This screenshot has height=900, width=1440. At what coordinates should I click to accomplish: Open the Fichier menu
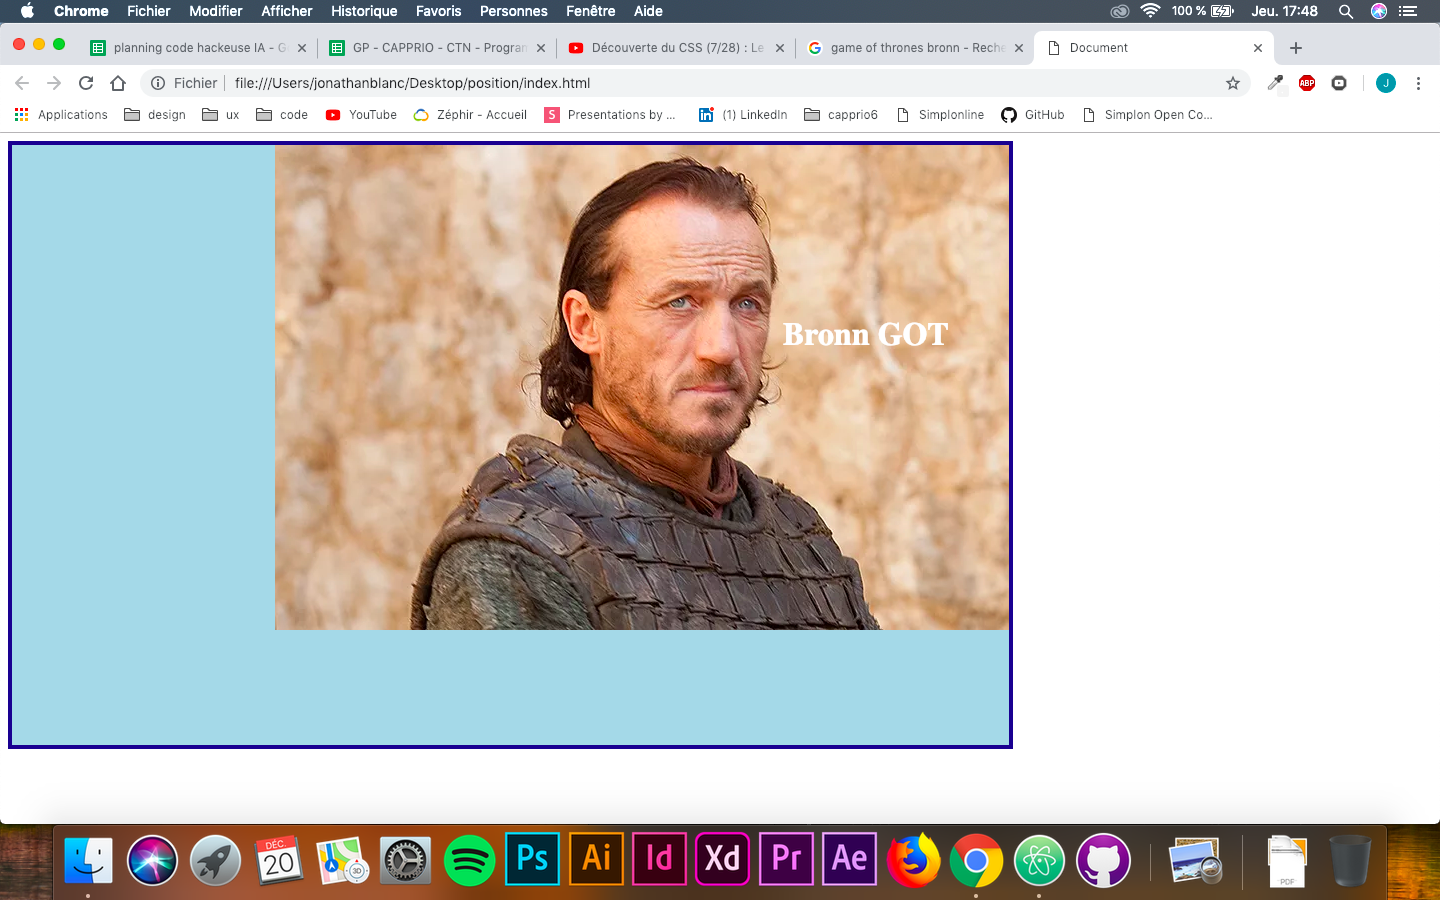(x=148, y=11)
